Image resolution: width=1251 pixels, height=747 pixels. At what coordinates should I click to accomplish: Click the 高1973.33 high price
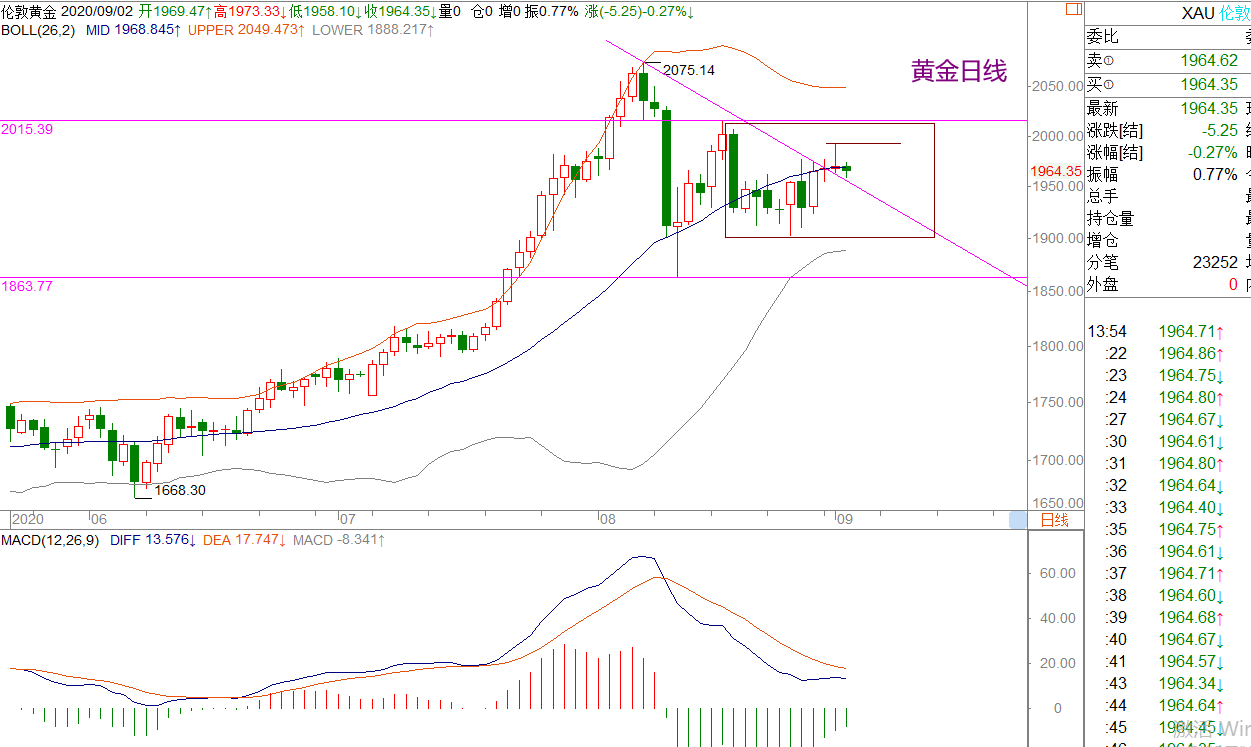click(x=249, y=12)
